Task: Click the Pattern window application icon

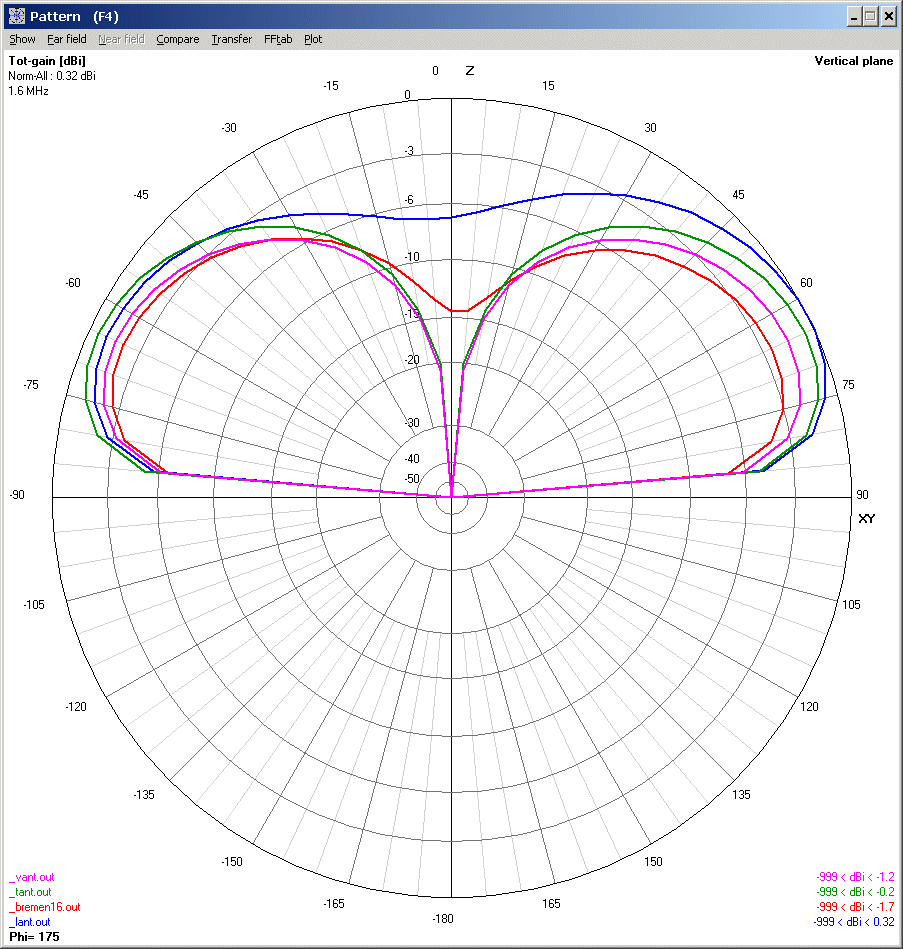Action: point(16,16)
